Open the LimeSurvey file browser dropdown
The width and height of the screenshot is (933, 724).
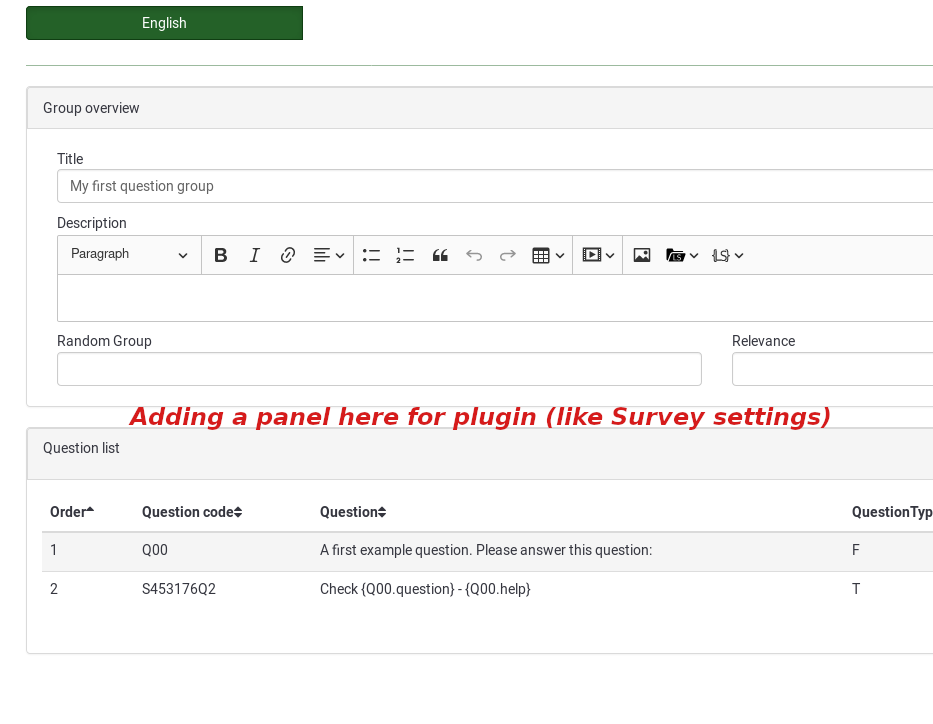[x=682, y=255]
